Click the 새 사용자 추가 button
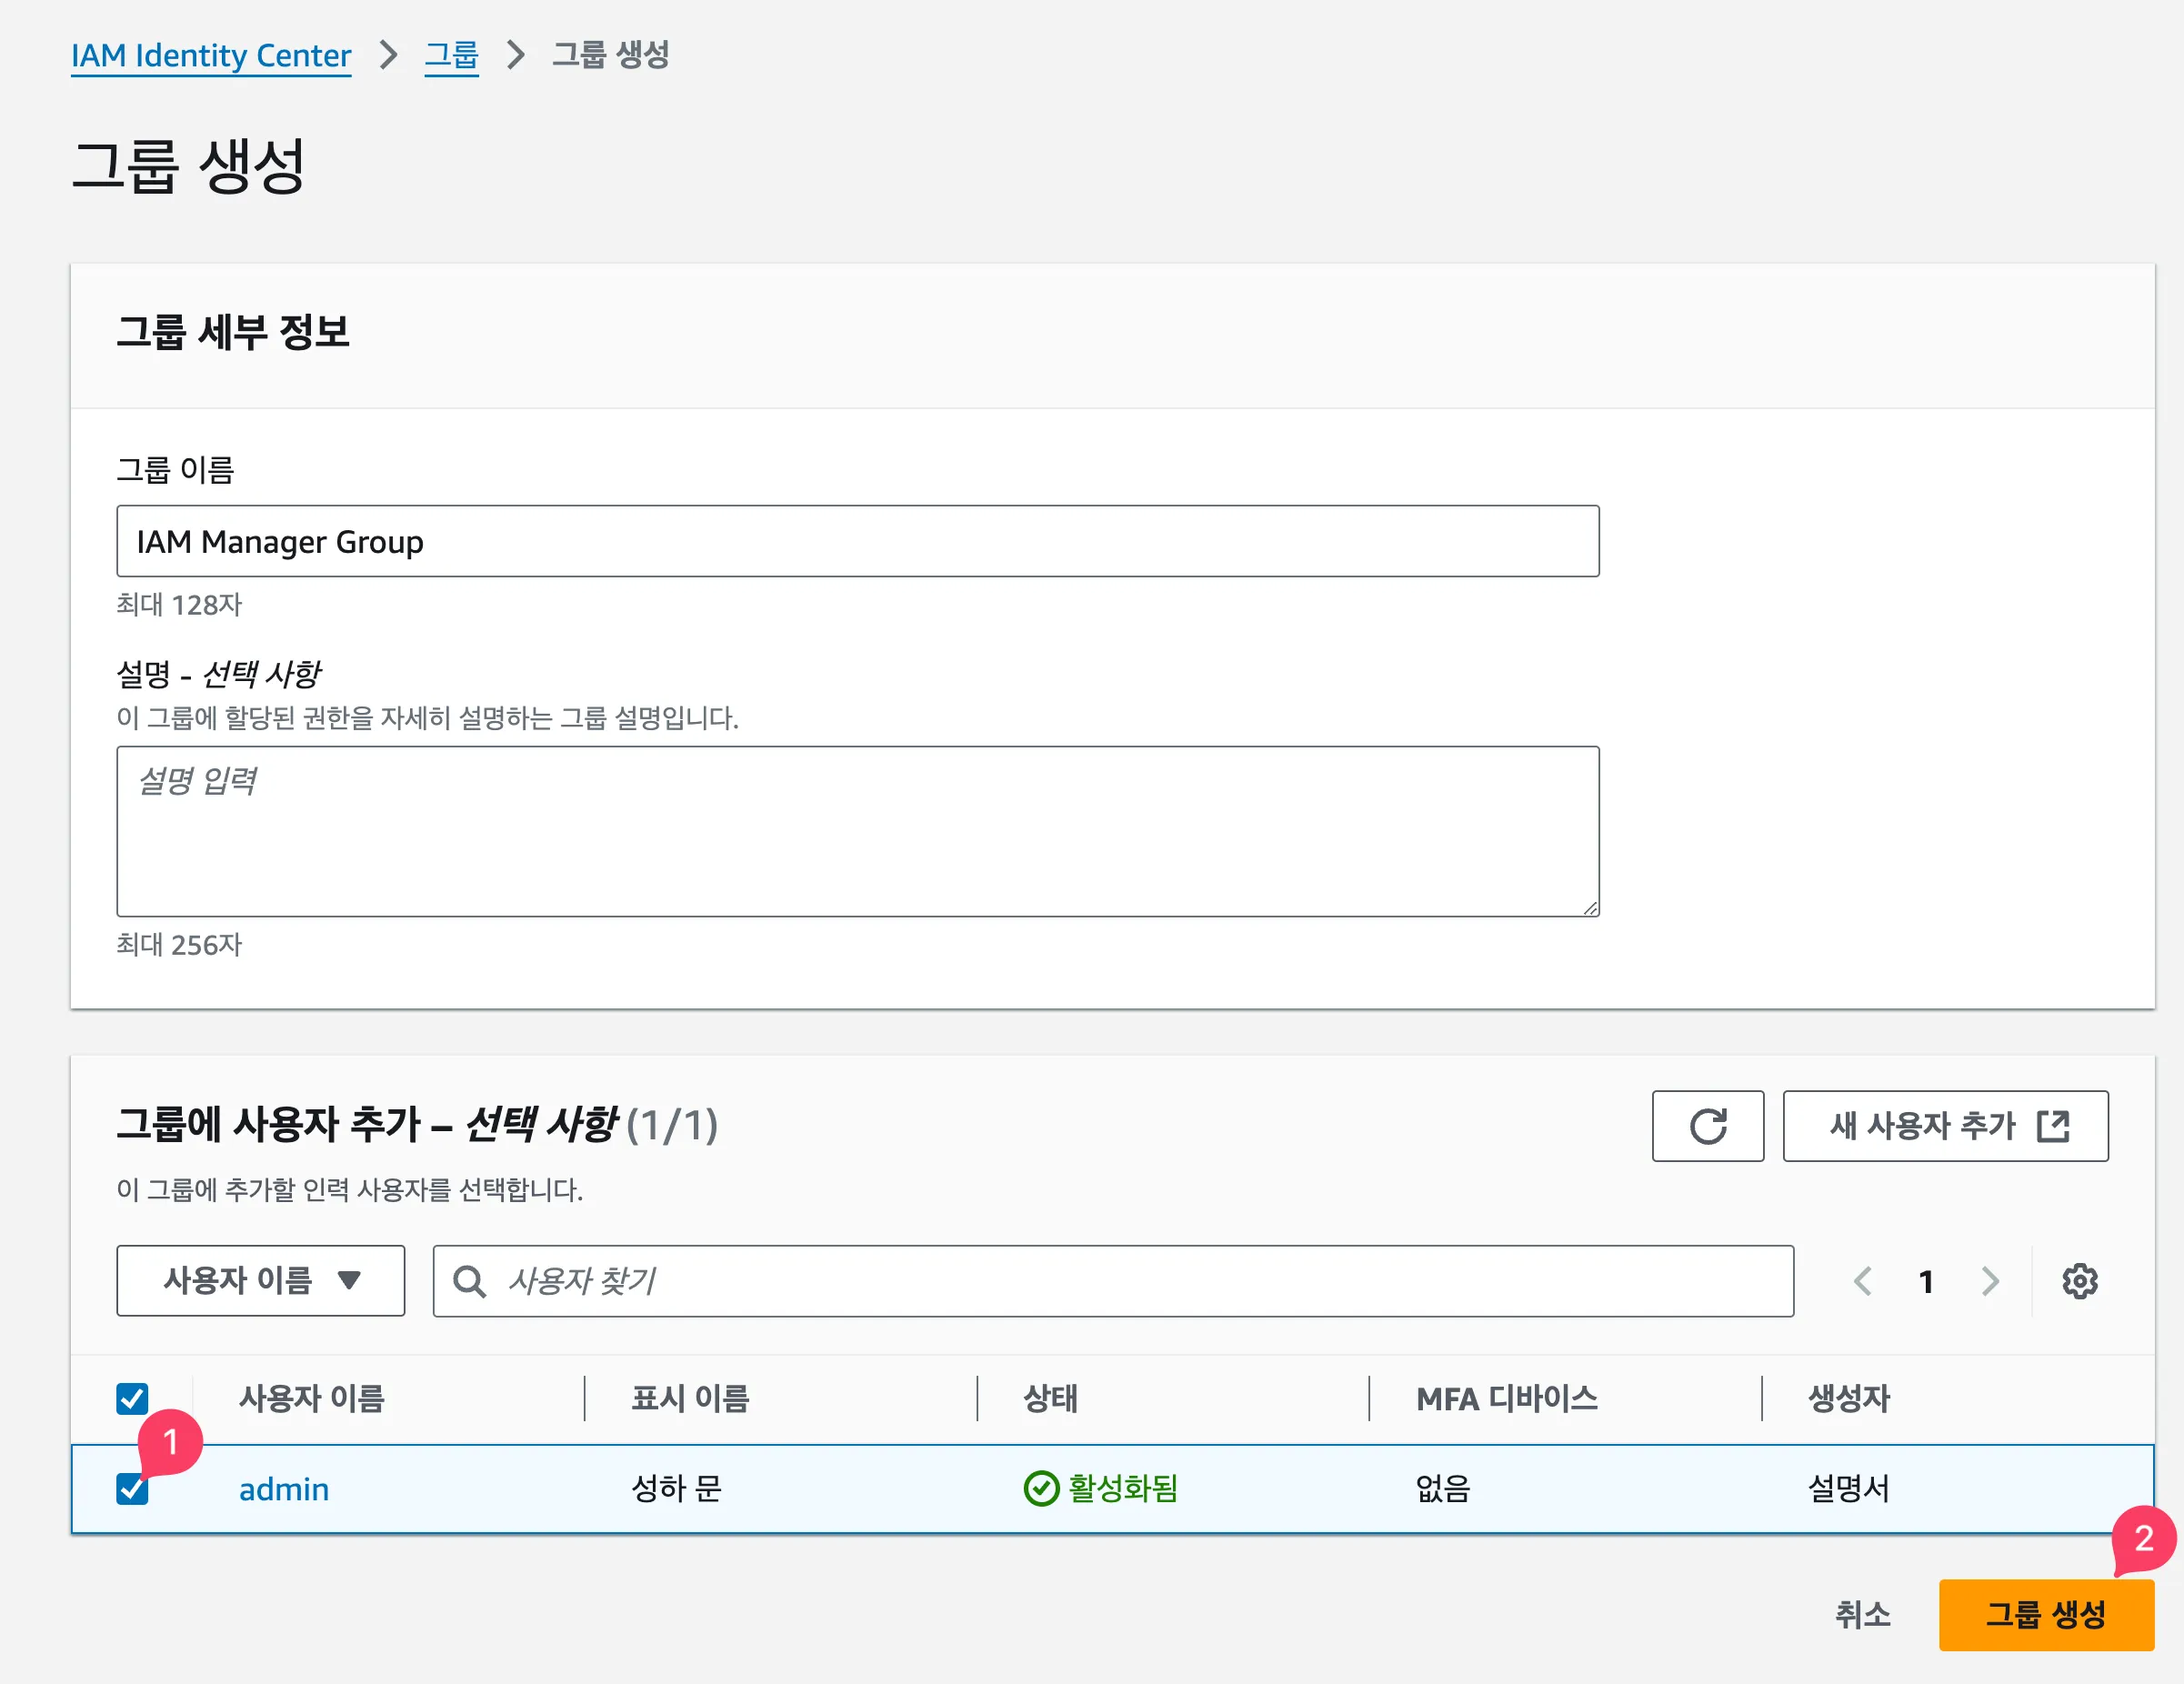The height and width of the screenshot is (1684, 2184). pos(1945,1126)
